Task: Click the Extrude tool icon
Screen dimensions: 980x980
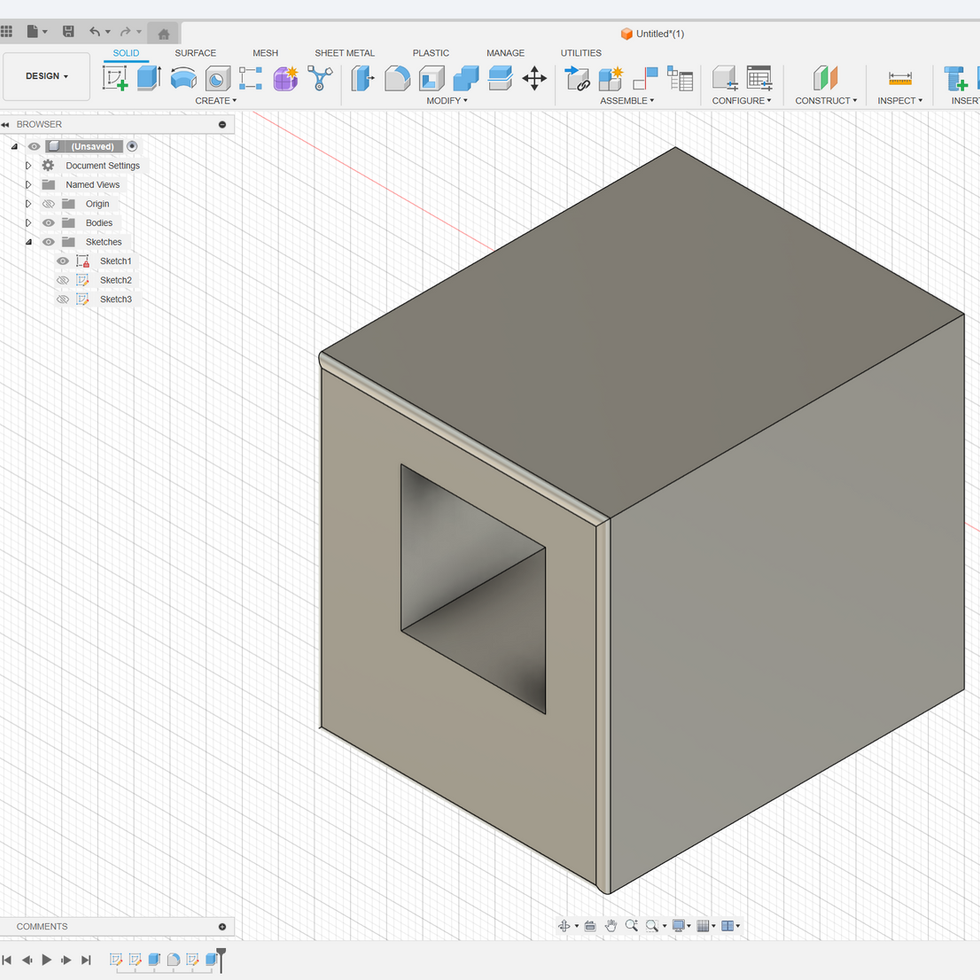Action: [149, 78]
